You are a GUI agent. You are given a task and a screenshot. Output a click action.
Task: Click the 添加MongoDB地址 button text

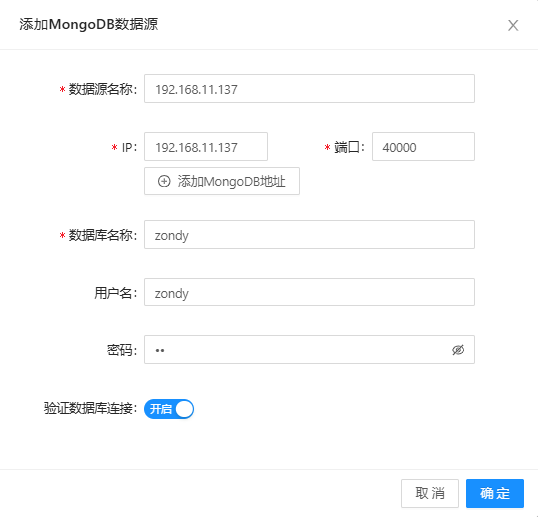coord(231,181)
